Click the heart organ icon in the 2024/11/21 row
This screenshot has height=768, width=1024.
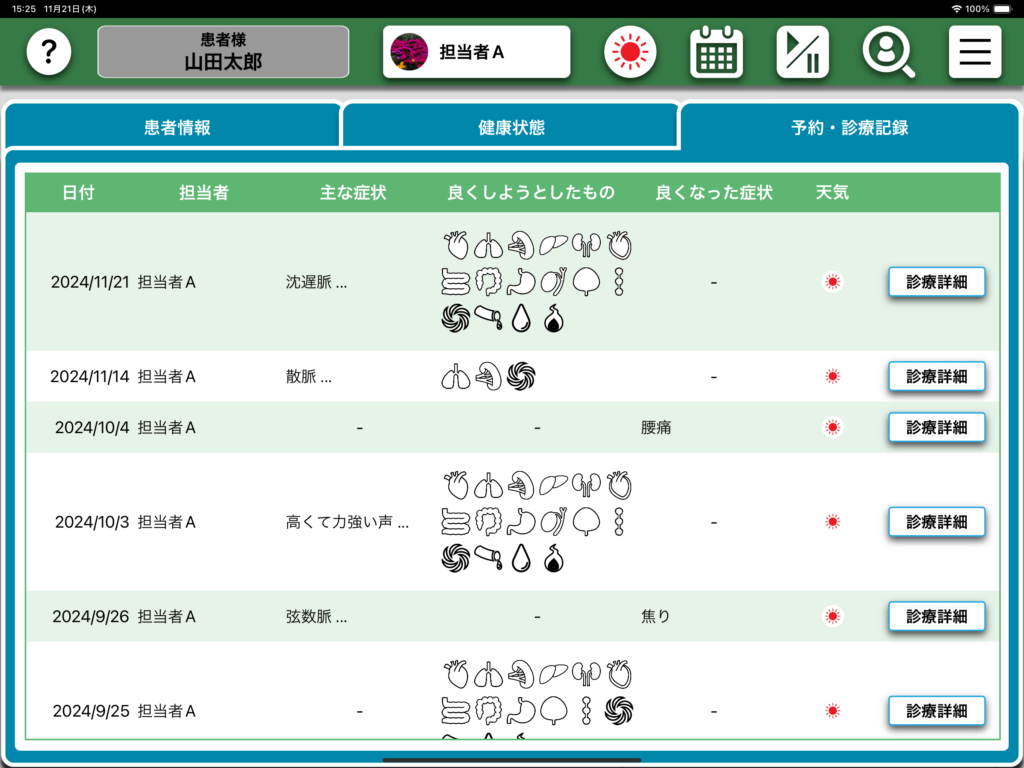[455, 245]
